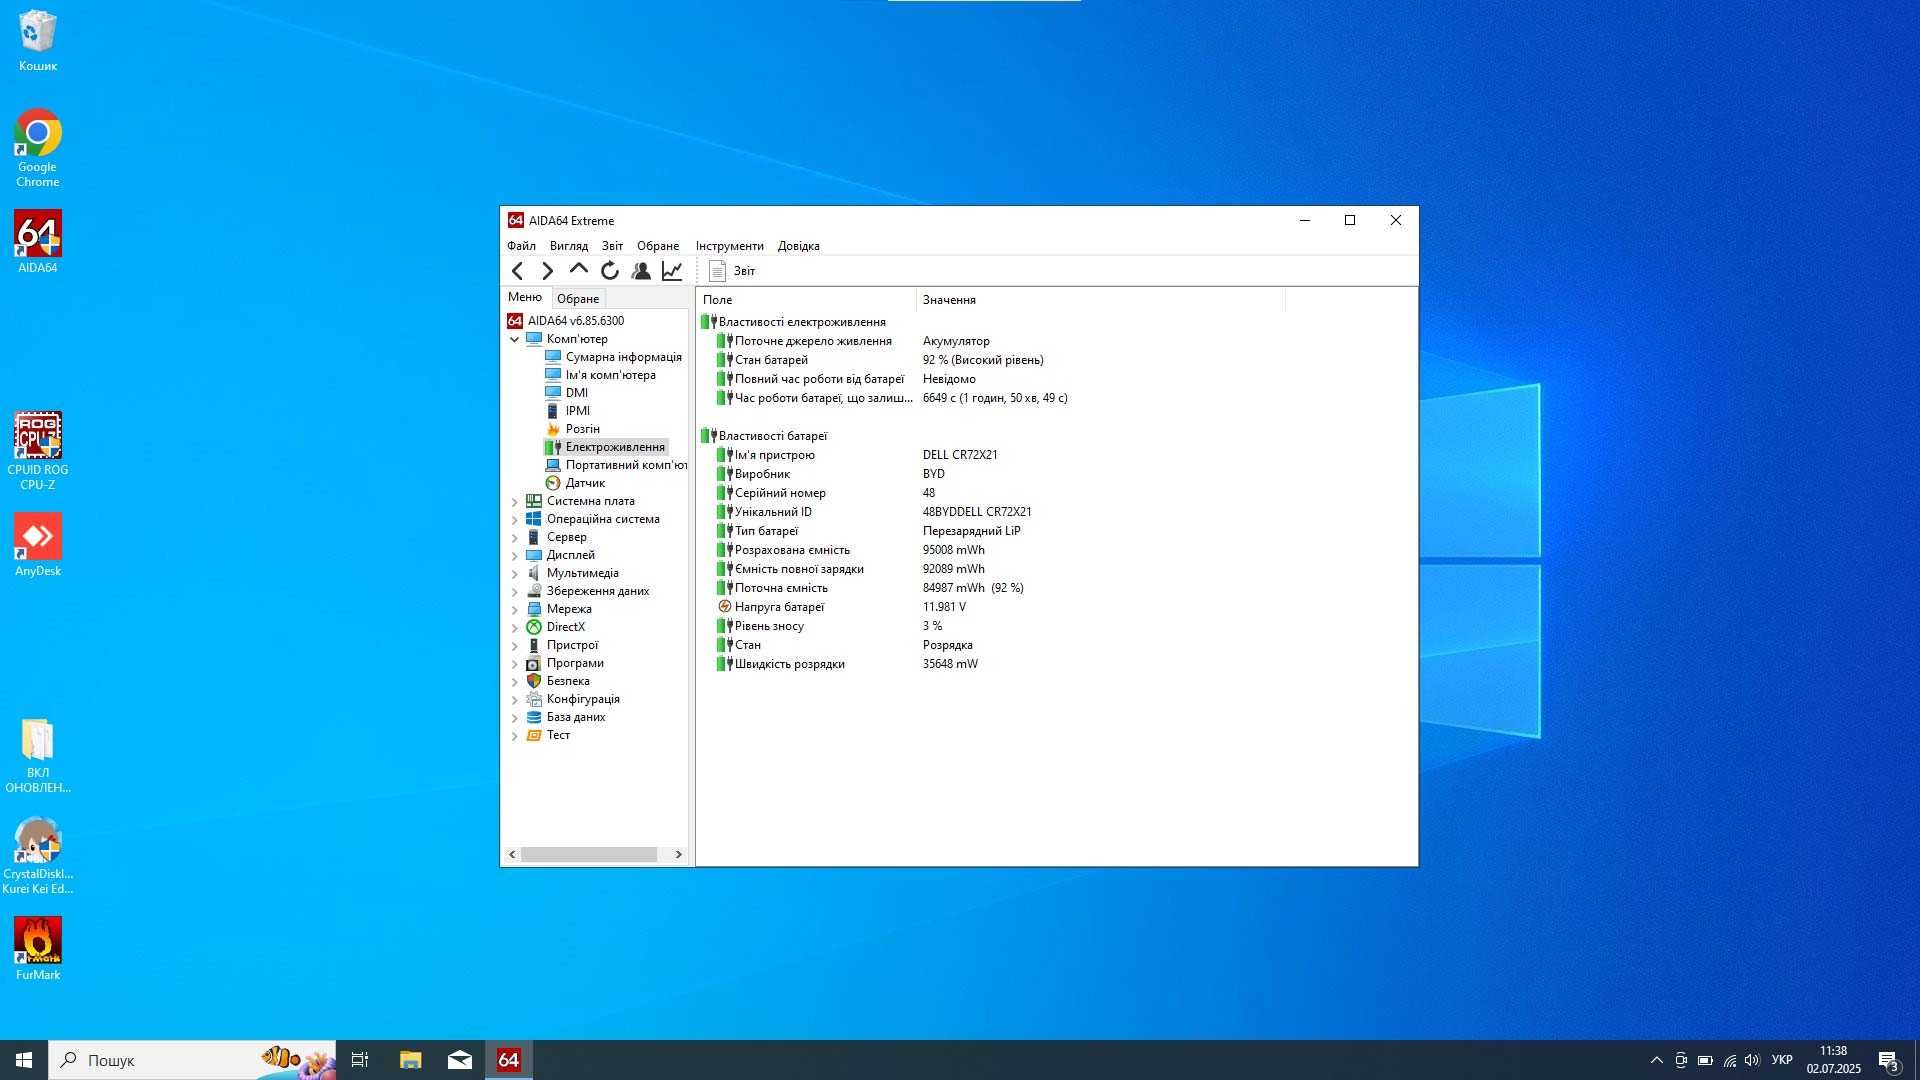This screenshot has height=1080, width=1920.
Task: Click the Значення column header
Action: coord(1100,299)
